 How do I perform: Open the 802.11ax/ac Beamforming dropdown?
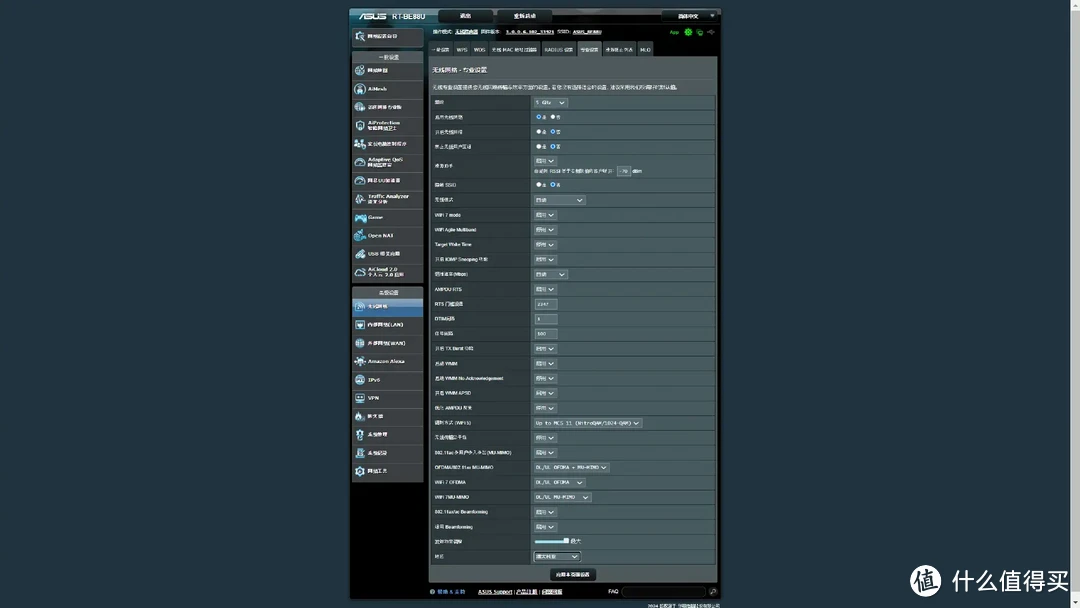[545, 512]
